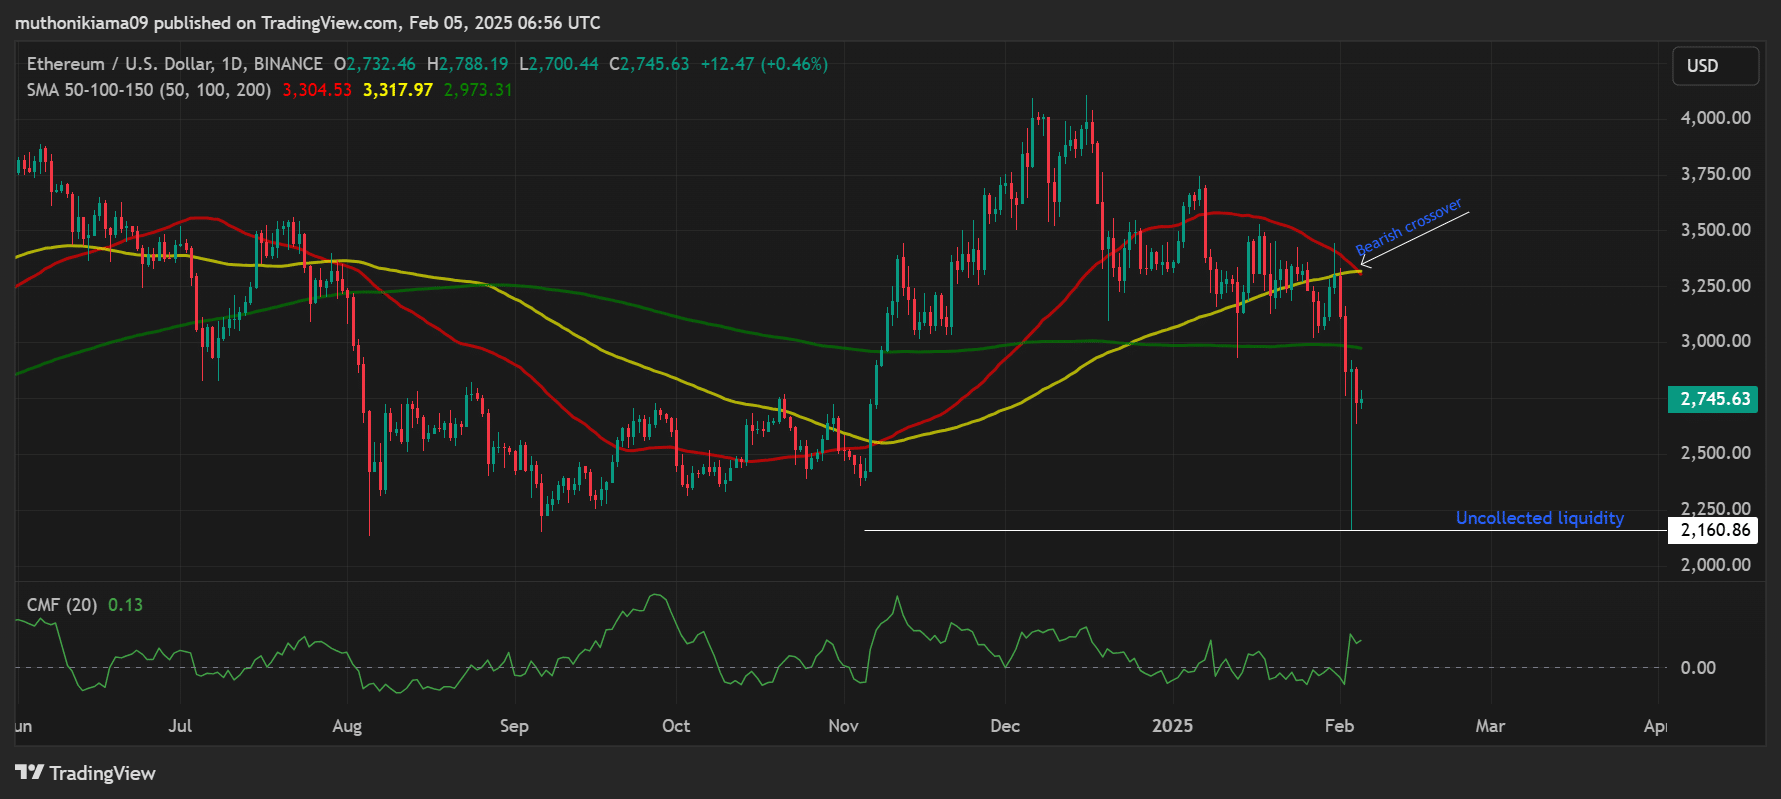Click the 2025 marker on time axis
1781x799 pixels.
[1172, 726]
